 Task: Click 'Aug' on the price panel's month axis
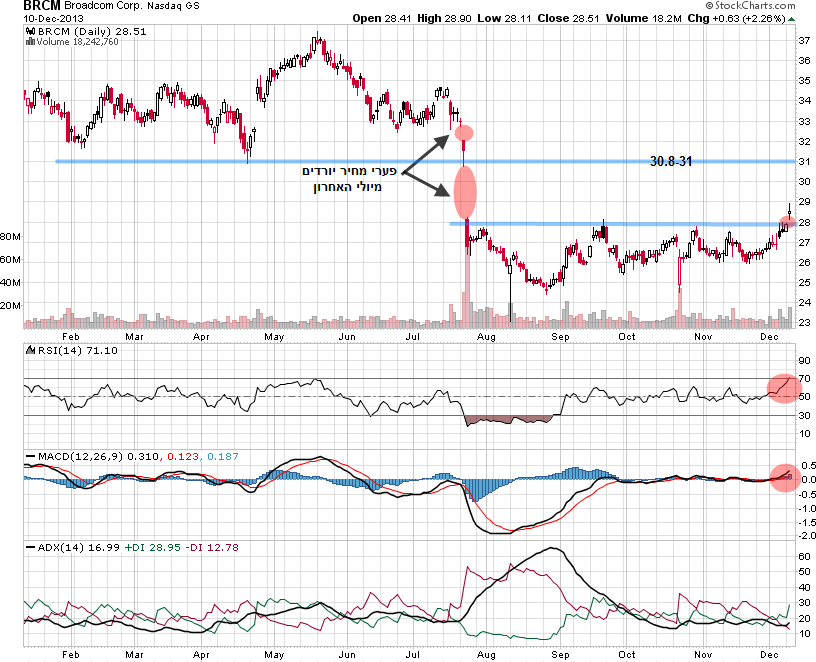coord(487,337)
